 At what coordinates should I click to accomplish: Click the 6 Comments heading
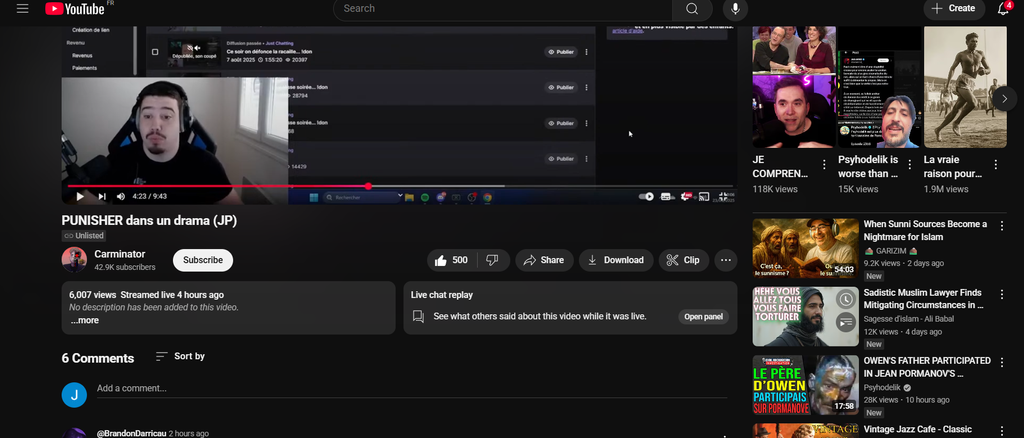pyautogui.click(x=98, y=358)
